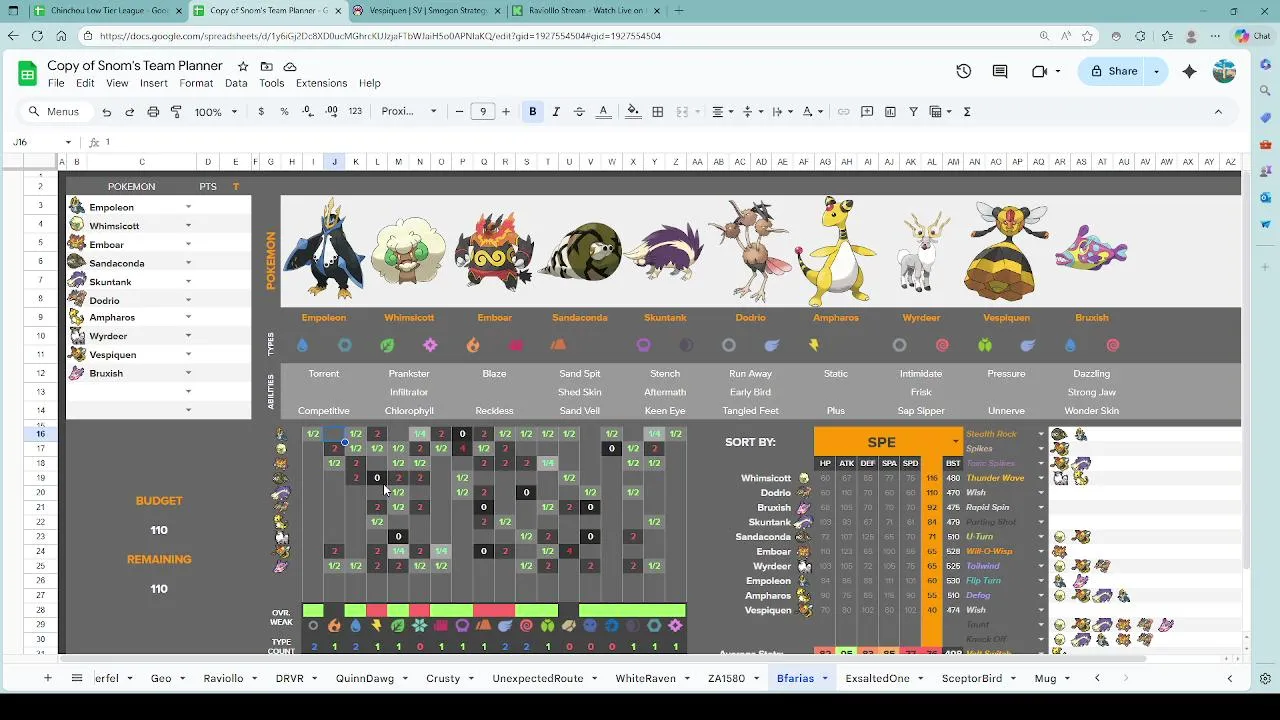Viewport: 1280px width, 720px height.
Task: Click the Gemini sparkle icon
Action: pyautogui.click(x=1189, y=71)
